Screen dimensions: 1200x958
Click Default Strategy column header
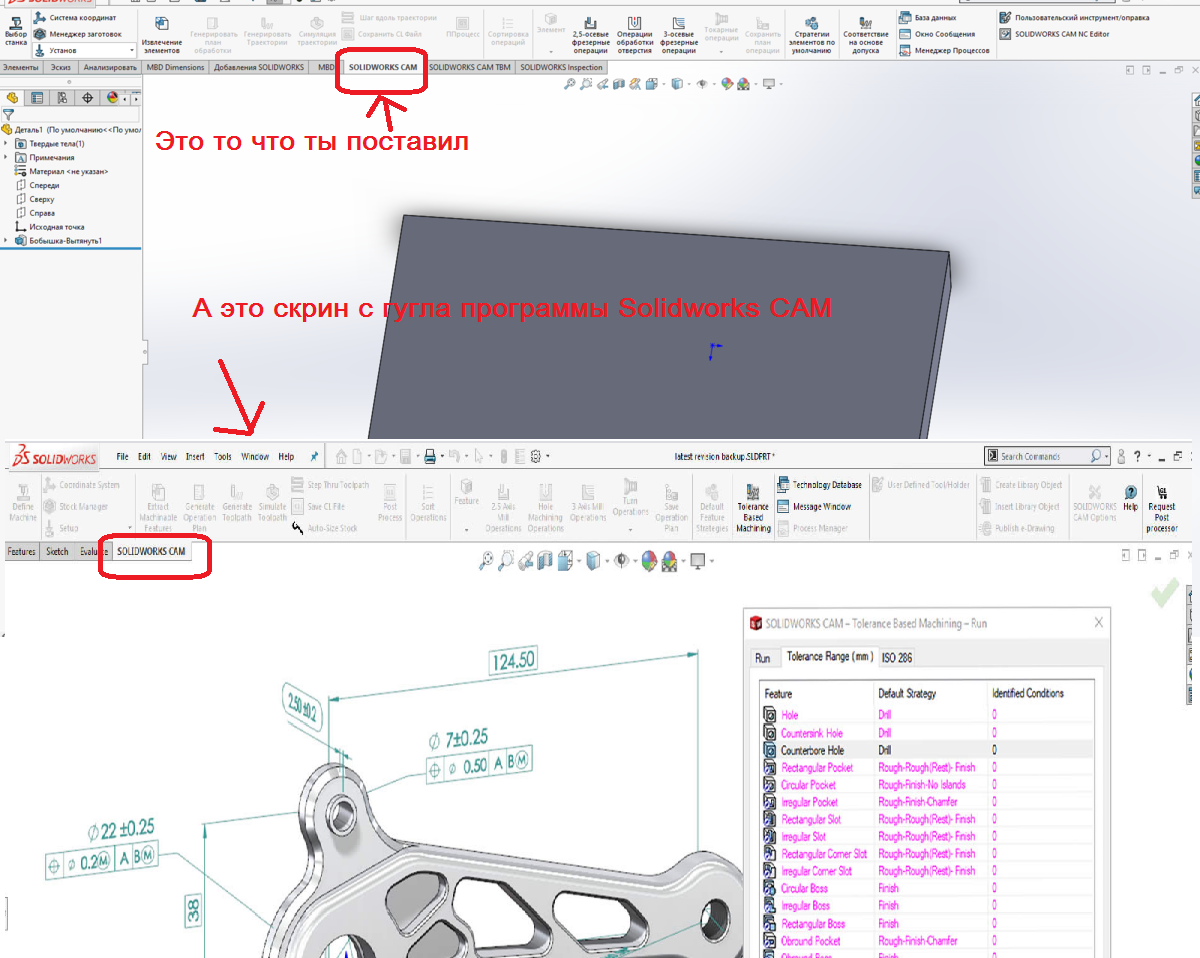coord(907,693)
